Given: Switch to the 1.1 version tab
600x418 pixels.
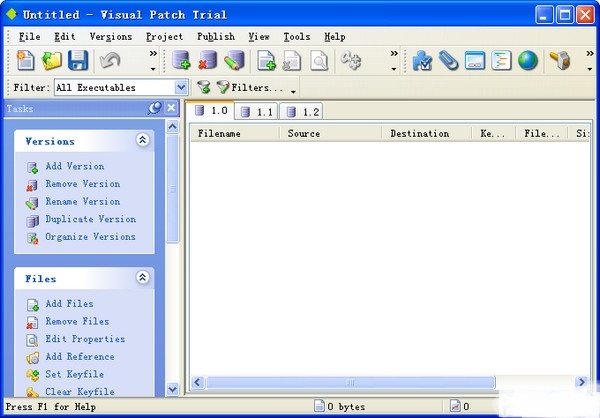Looking at the screenshot, I should click(256, 112).
